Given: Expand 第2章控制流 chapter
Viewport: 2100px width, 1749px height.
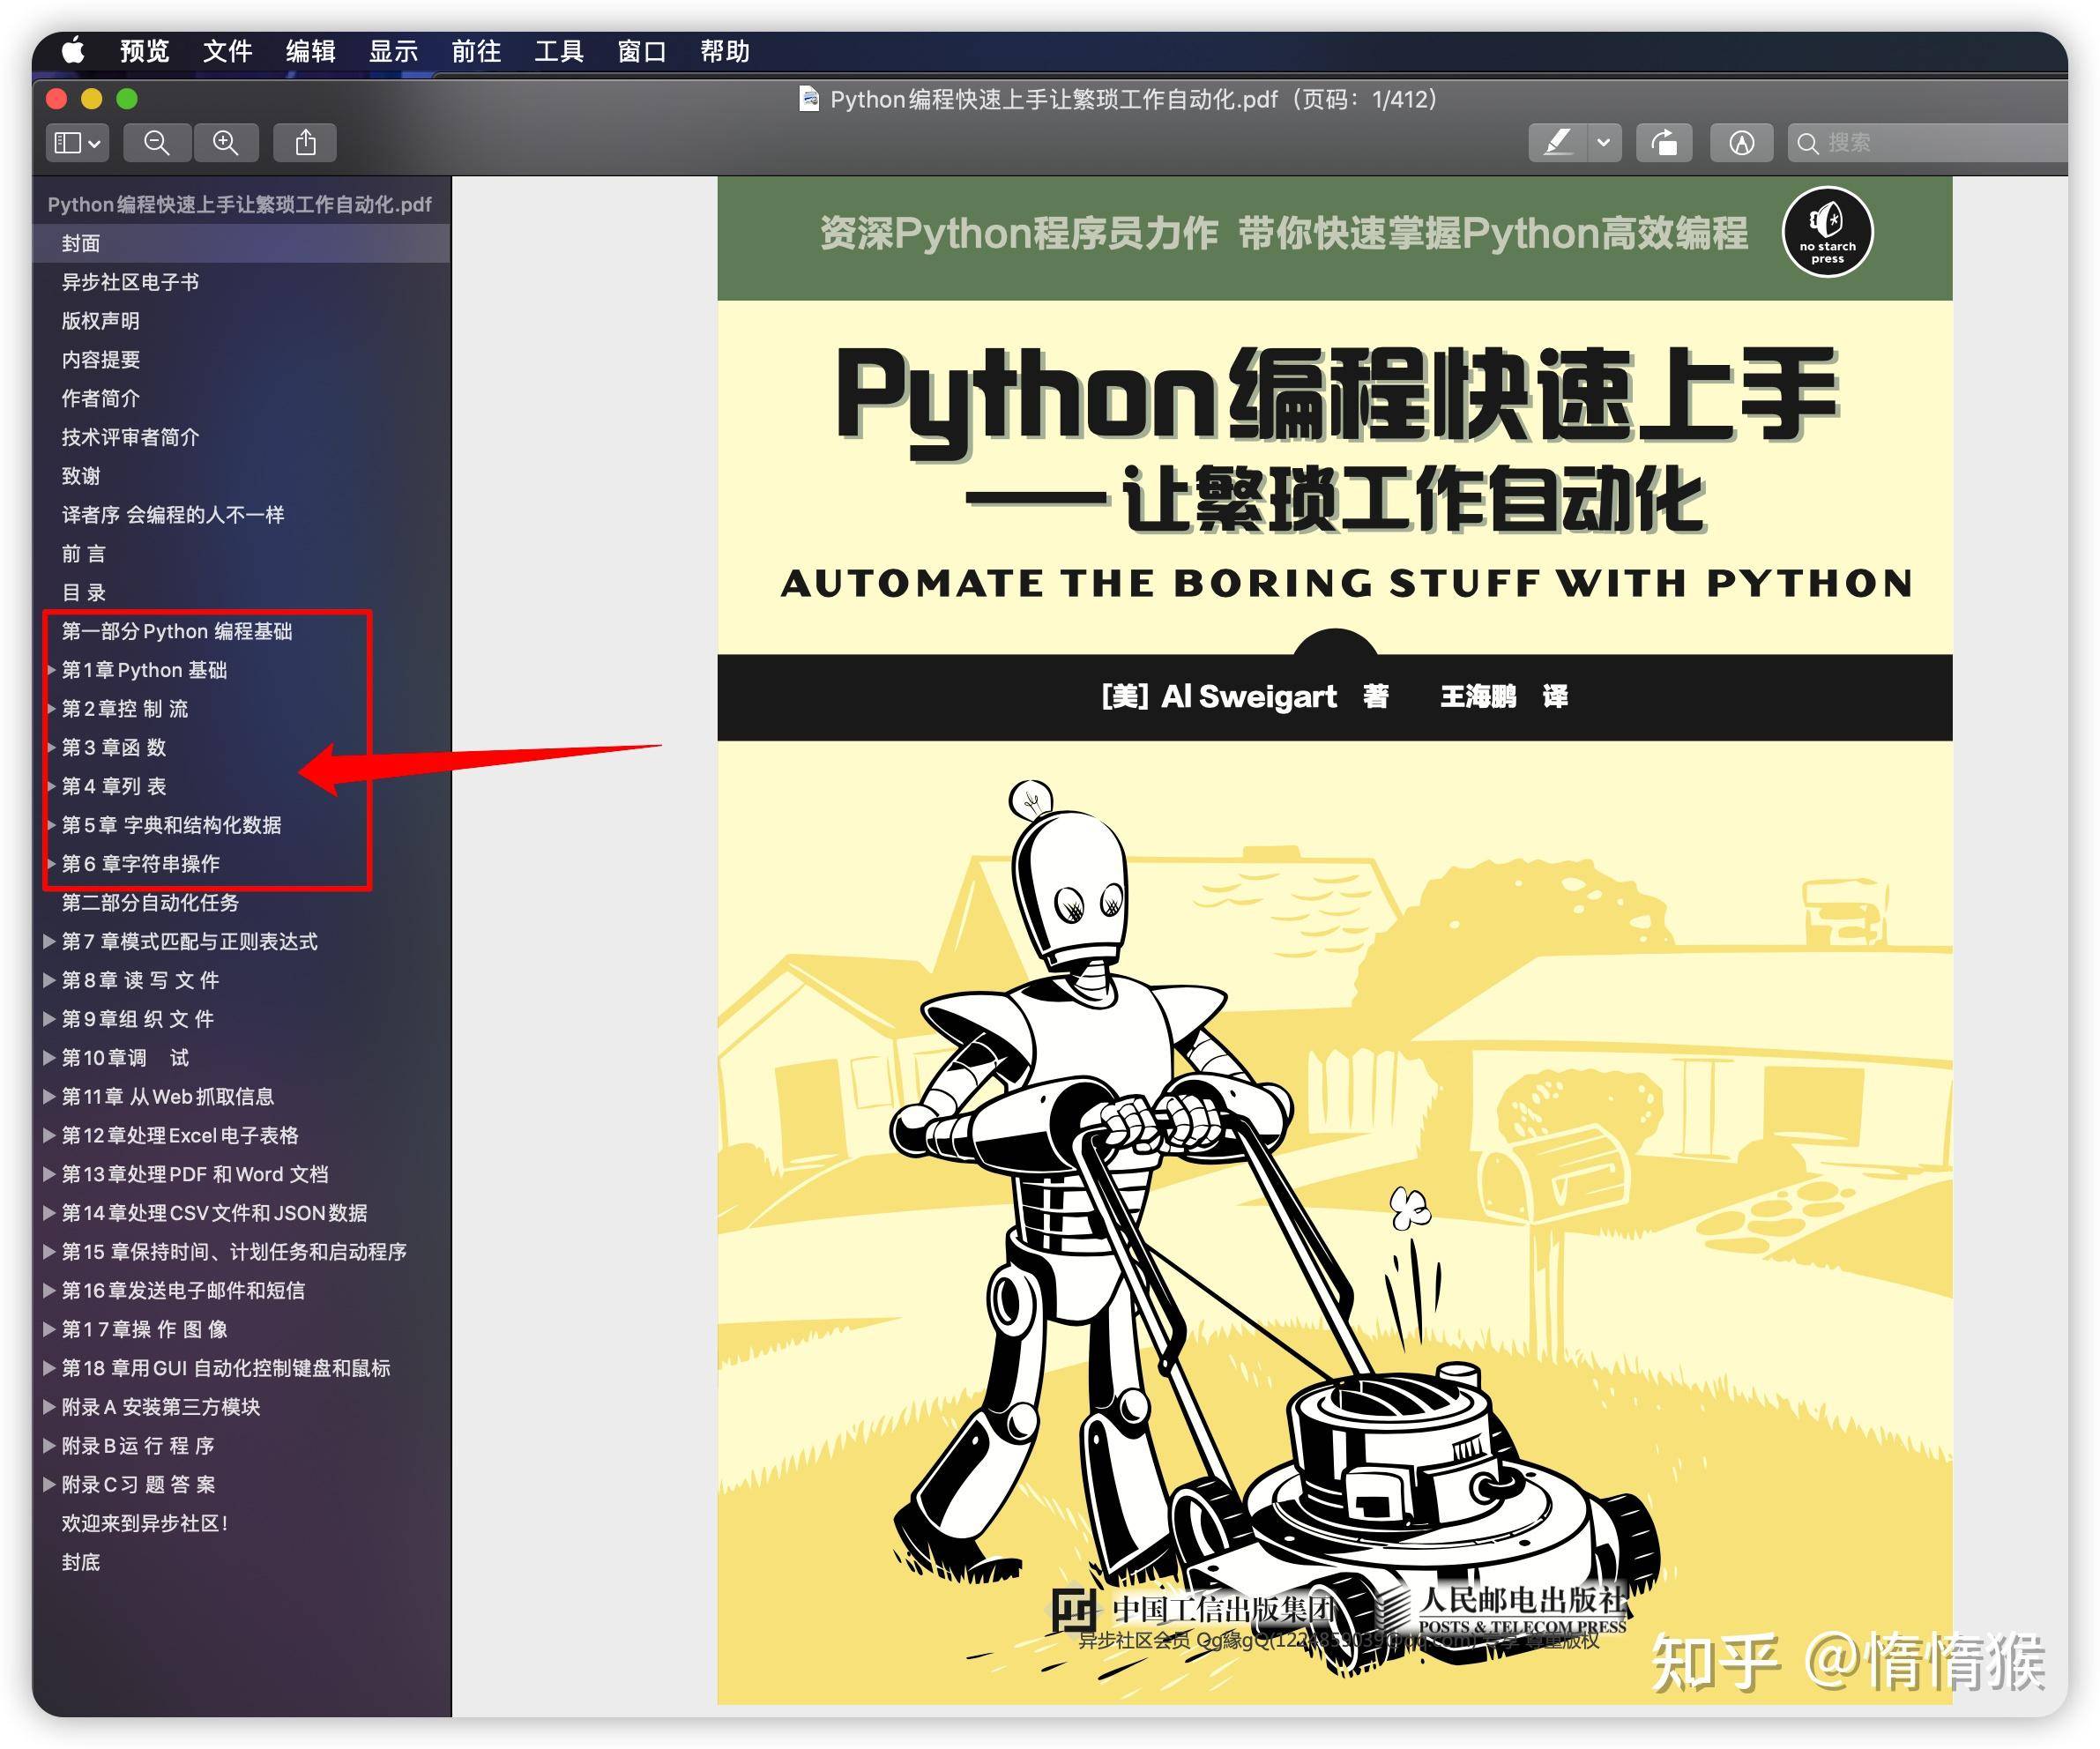Looking at the screenshot, I should click(50, 709).
